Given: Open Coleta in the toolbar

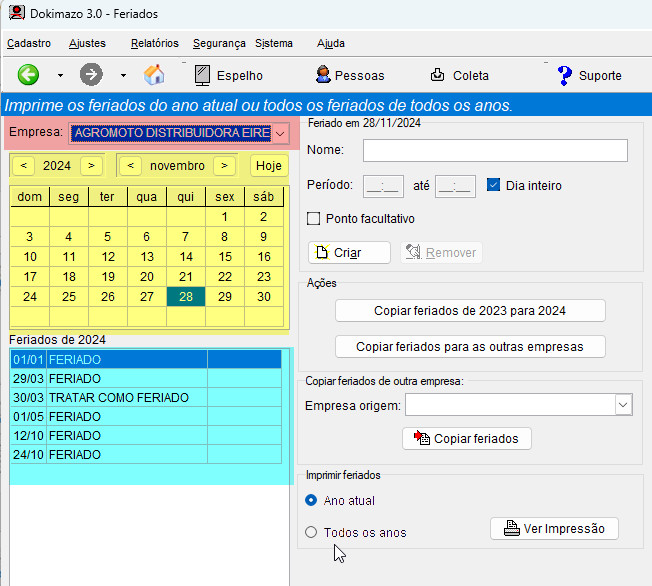Looking at the screenshot, I should tap(459, 75).
